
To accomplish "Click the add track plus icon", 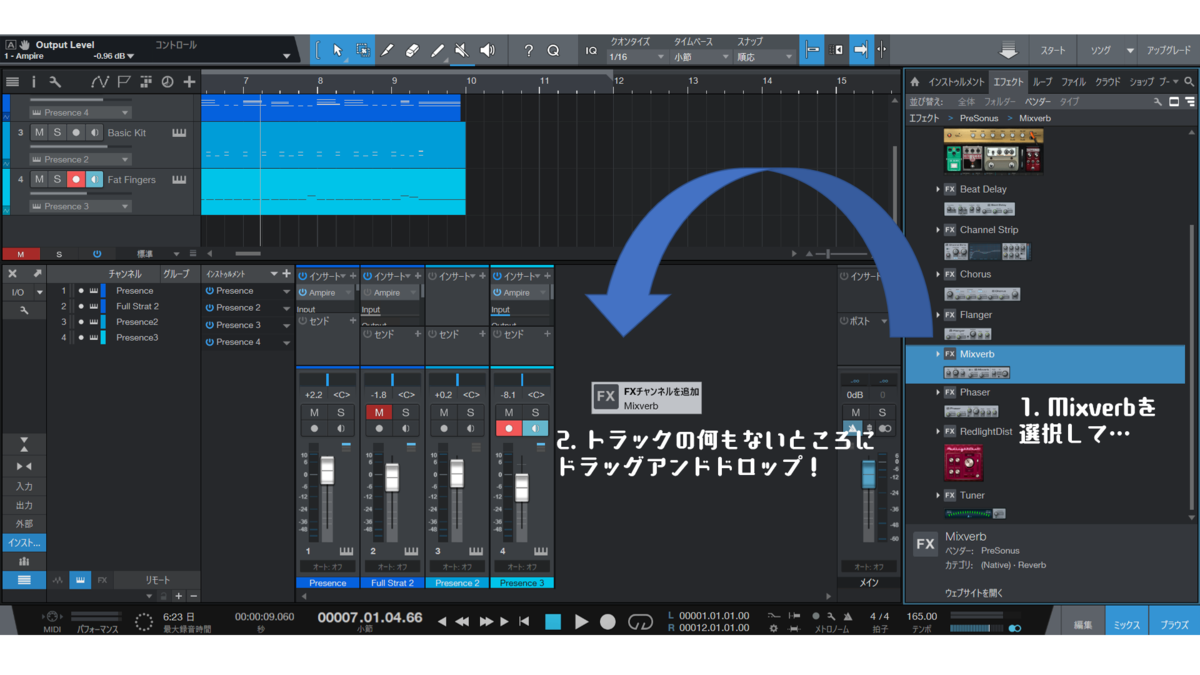I will (x=189, y=82).
